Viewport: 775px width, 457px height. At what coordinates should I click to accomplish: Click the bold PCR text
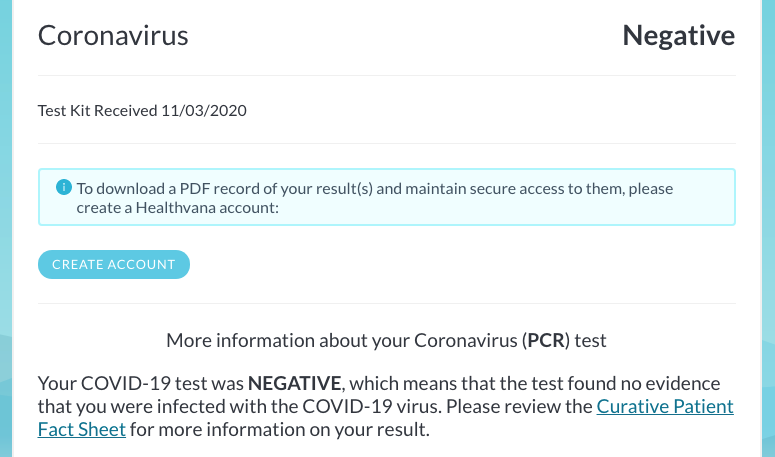(x=546, y=340)
